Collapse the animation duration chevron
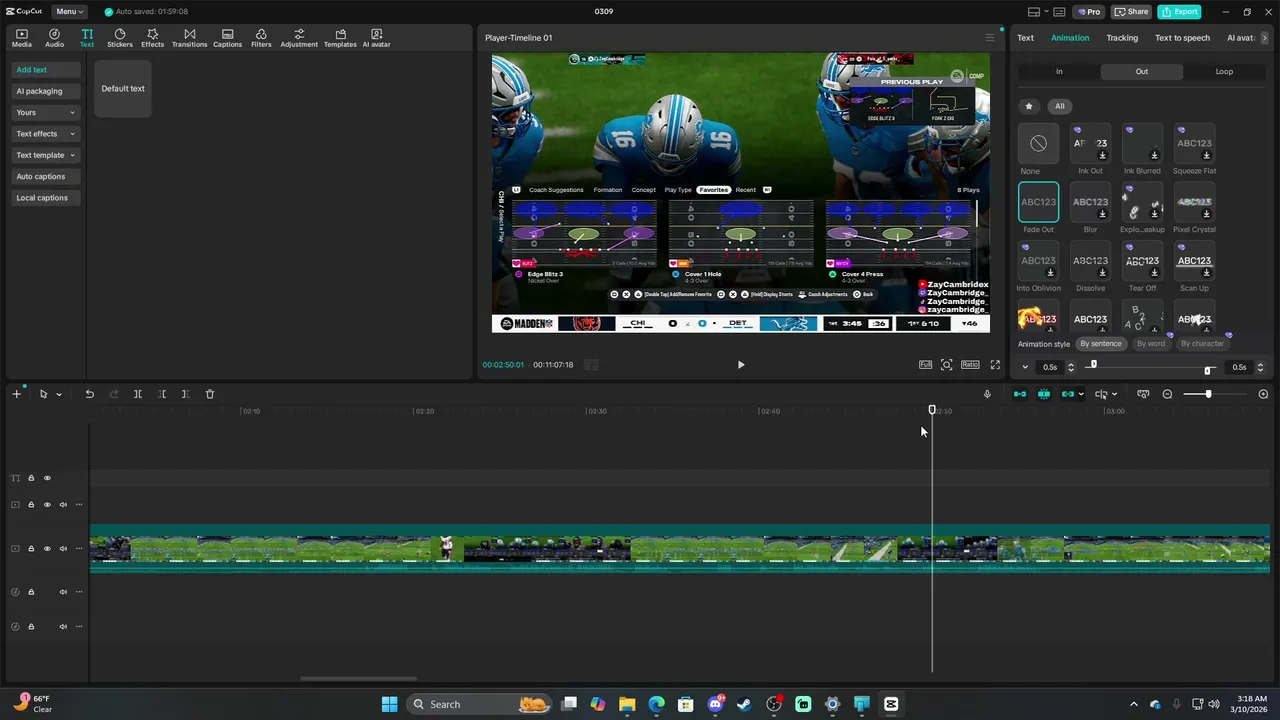The width and height of the screenshot is (1280, 720). pyautogui.click(x=1025, y=367)
